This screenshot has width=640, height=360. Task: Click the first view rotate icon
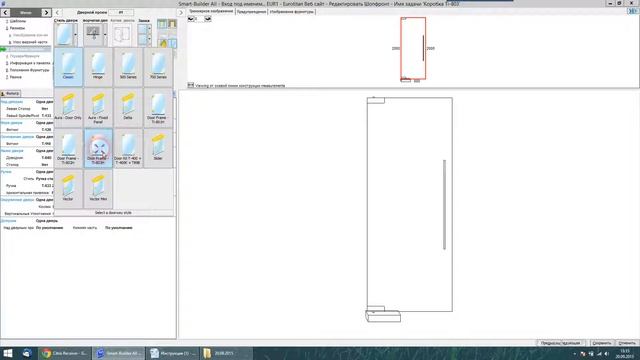pos(191,19)
